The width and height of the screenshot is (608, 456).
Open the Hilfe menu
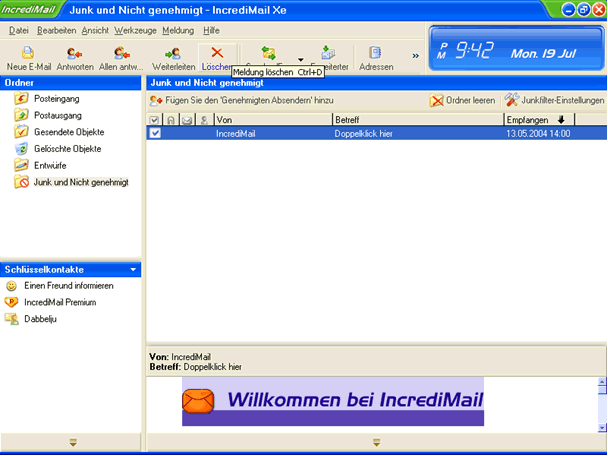point(211,30)
